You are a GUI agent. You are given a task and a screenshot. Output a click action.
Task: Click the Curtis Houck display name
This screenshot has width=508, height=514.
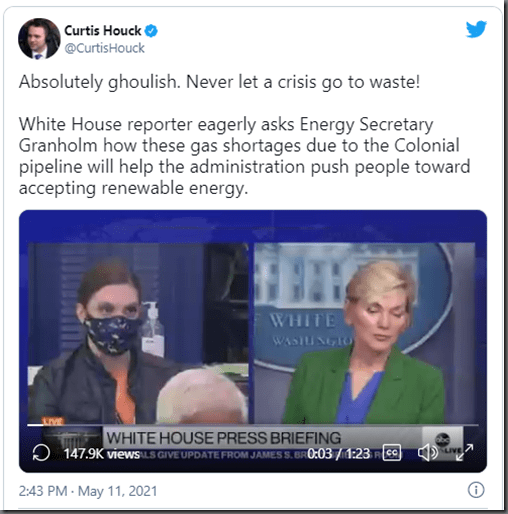pyautogui.click(x=103, y=31)
